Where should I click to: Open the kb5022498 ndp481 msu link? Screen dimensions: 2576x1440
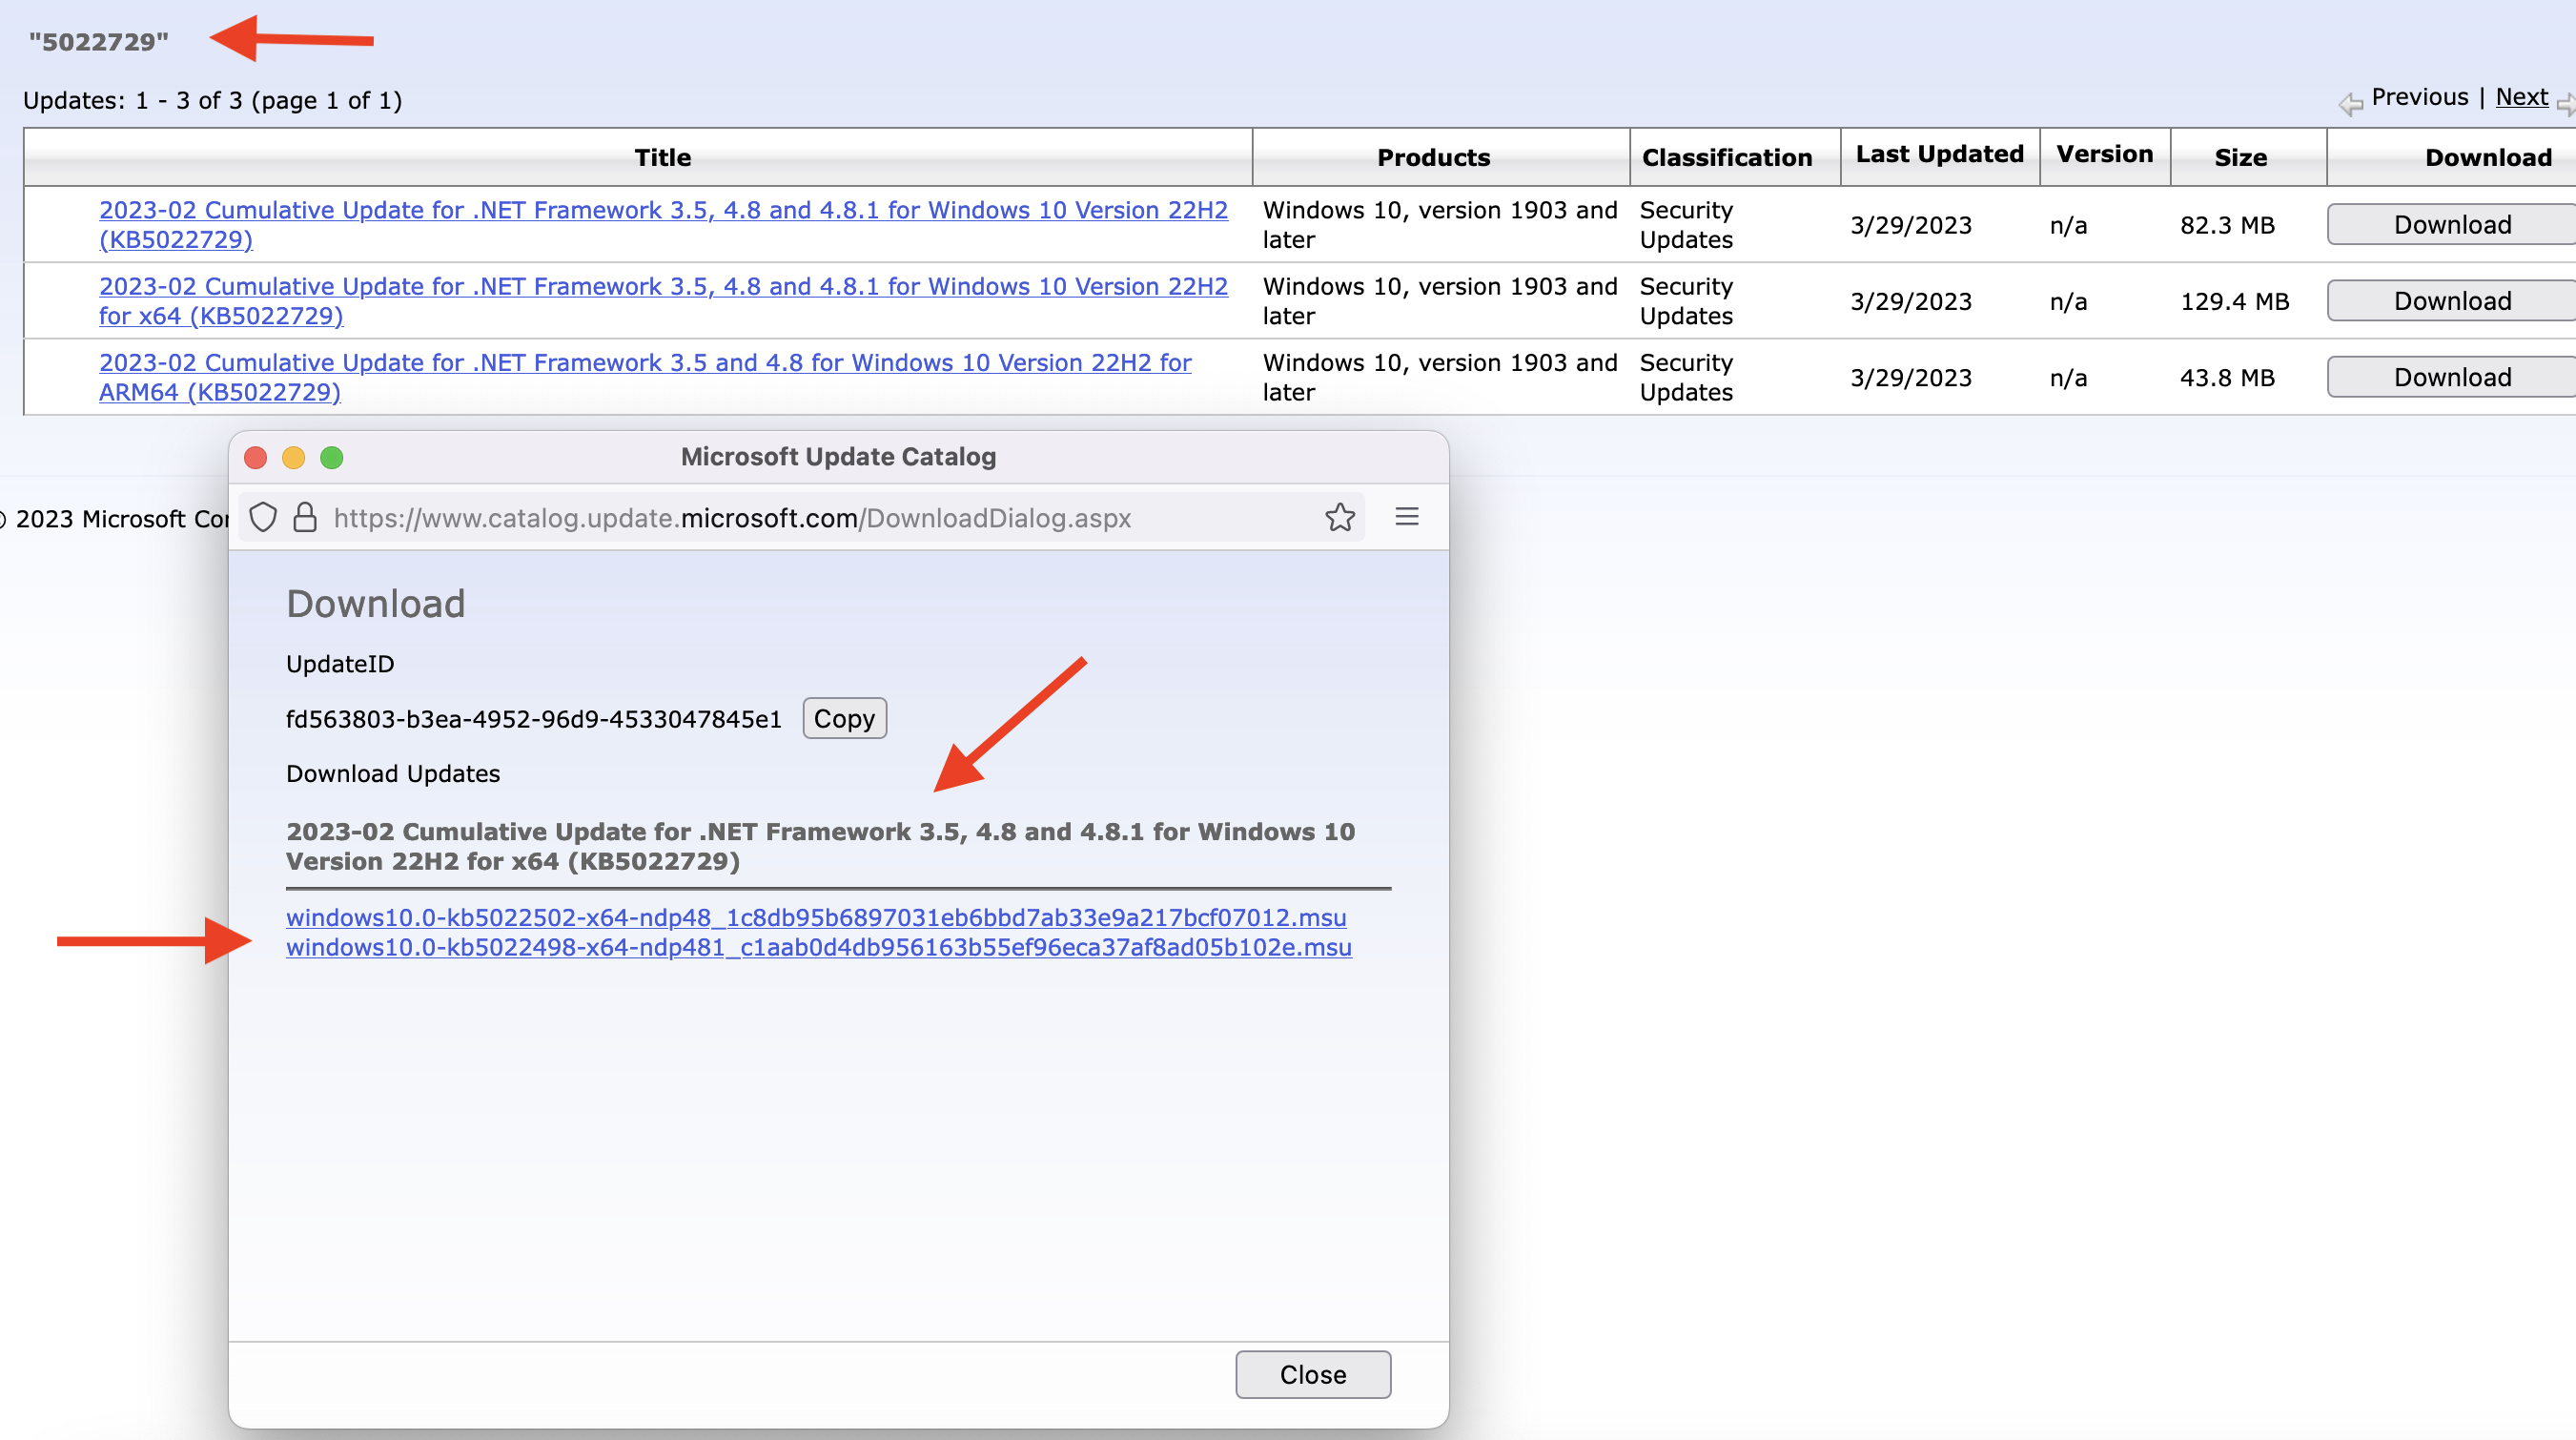818,947
